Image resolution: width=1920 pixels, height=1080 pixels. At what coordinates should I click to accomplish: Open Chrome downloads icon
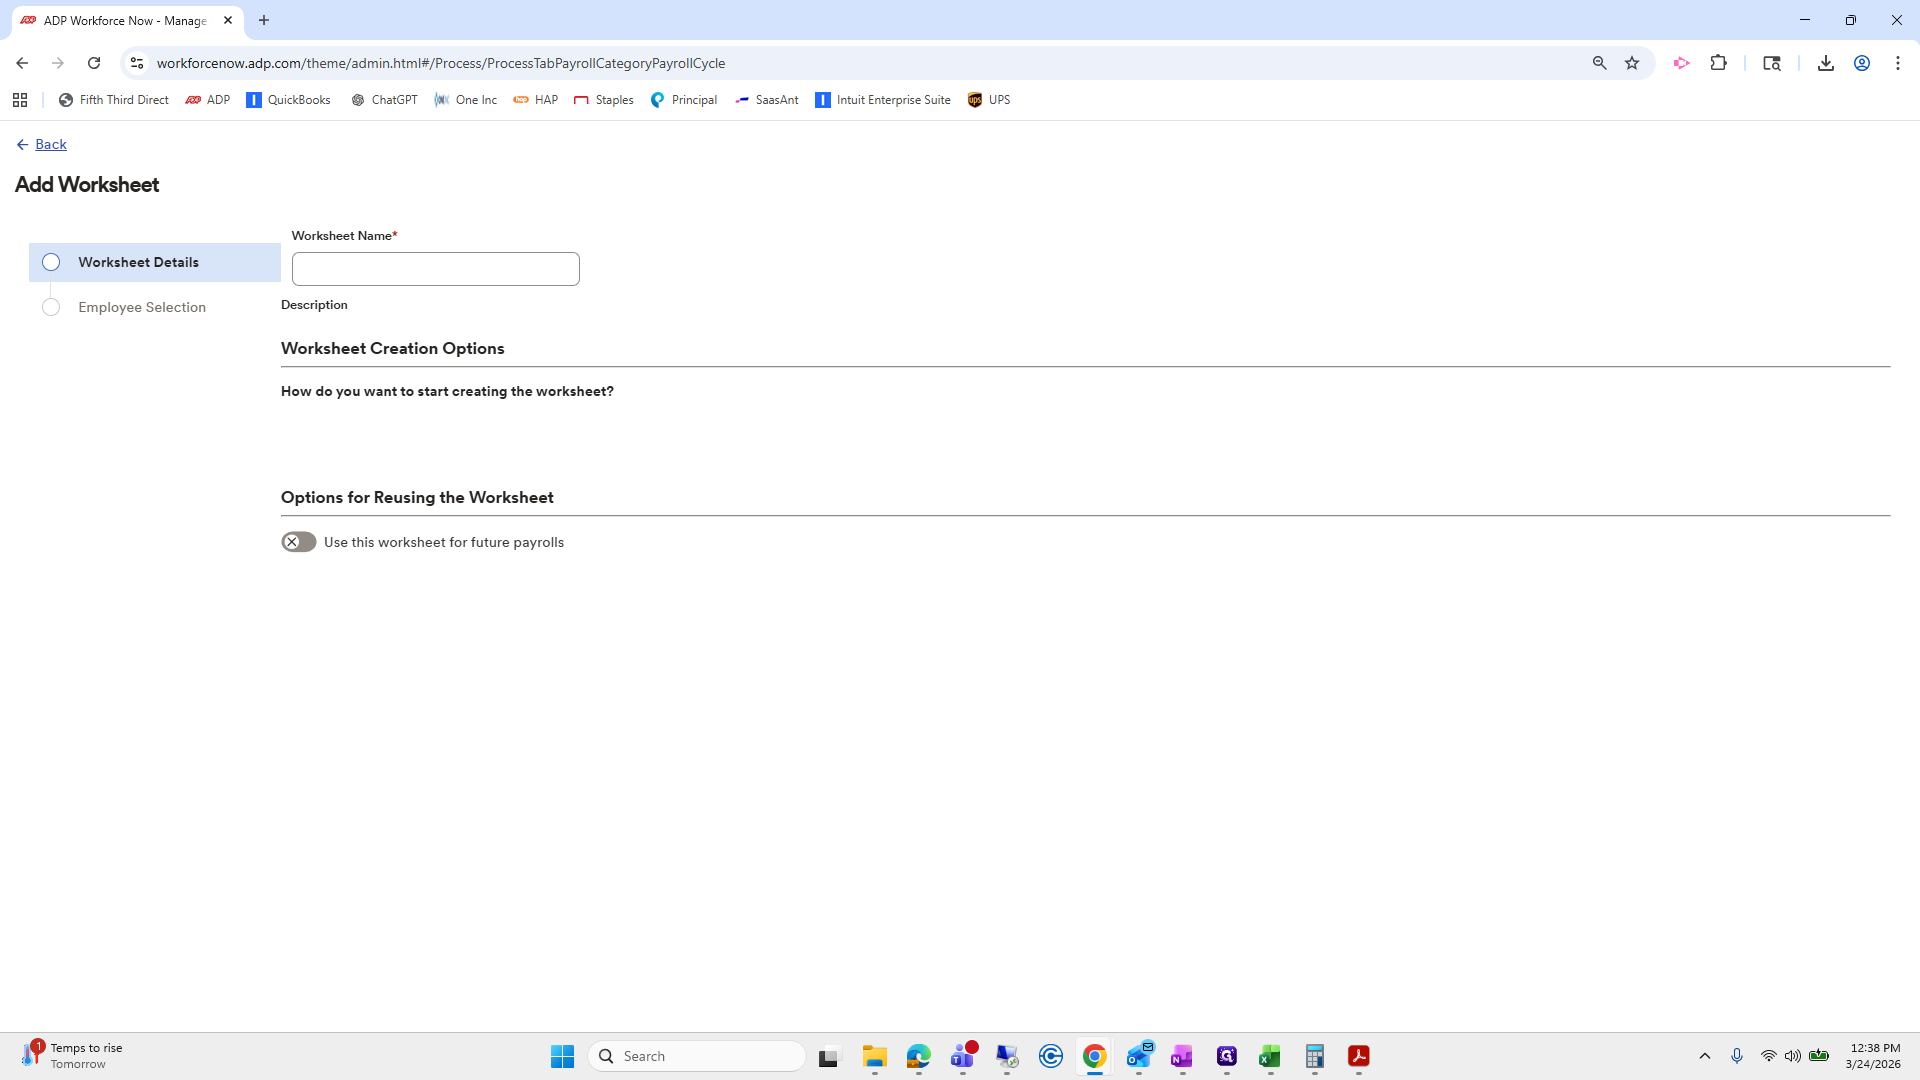click(x=1825, y=63)
